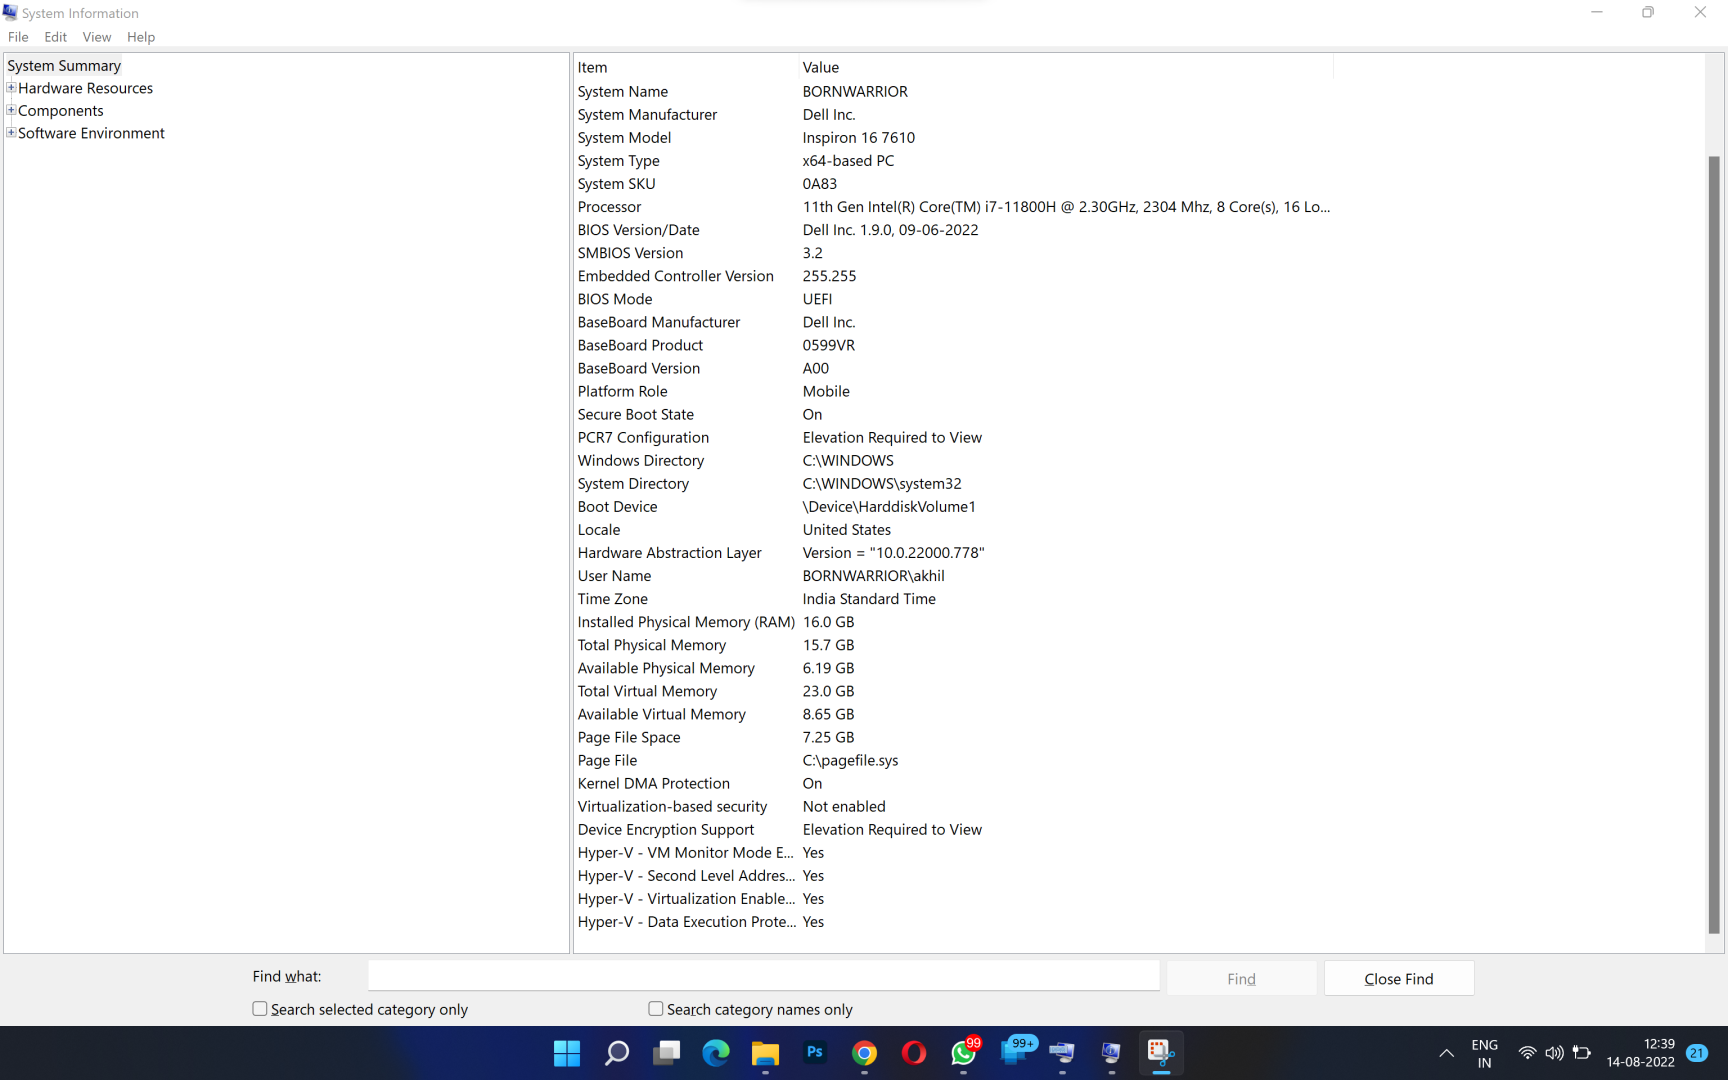Select the Components tree label
Image resolution: width=1728 pixels, height=1080 pixels.
tap(61, 111)
